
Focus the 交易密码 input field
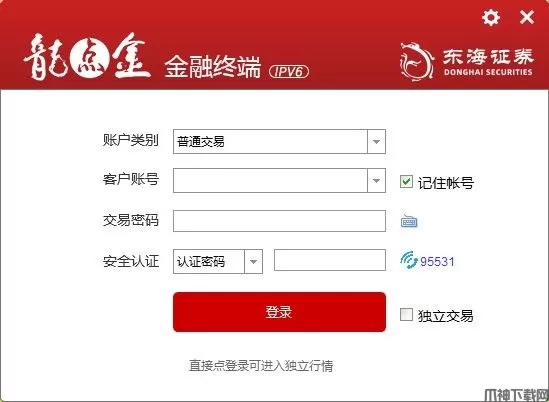279,221
